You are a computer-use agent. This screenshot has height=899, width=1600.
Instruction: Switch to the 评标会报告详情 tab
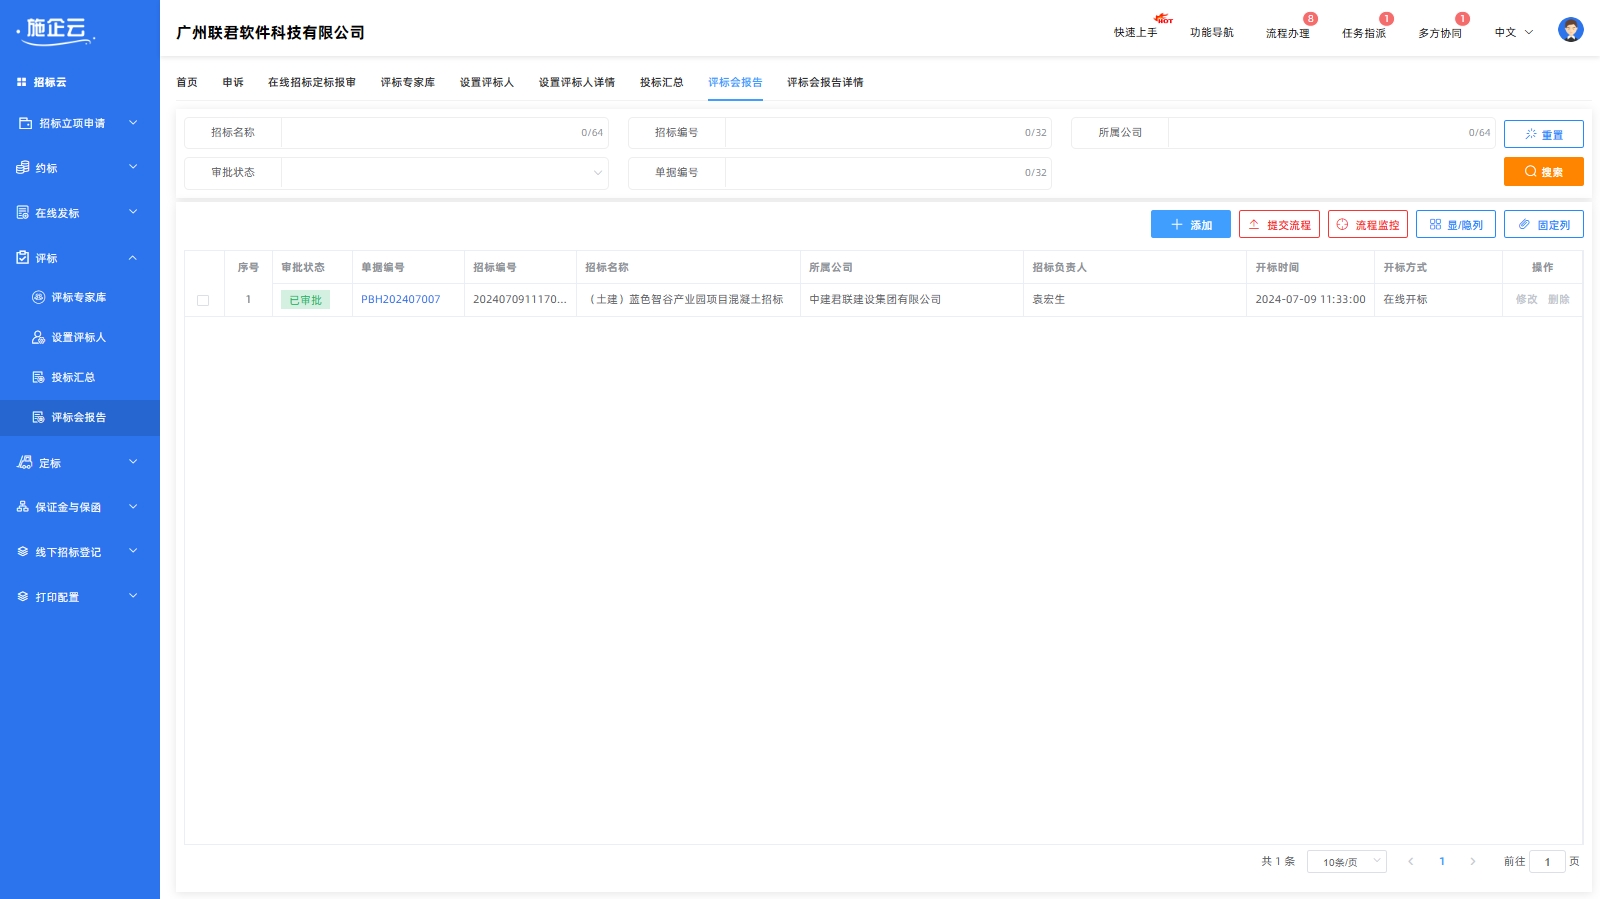pyautogui.click(x=825, y=82)
